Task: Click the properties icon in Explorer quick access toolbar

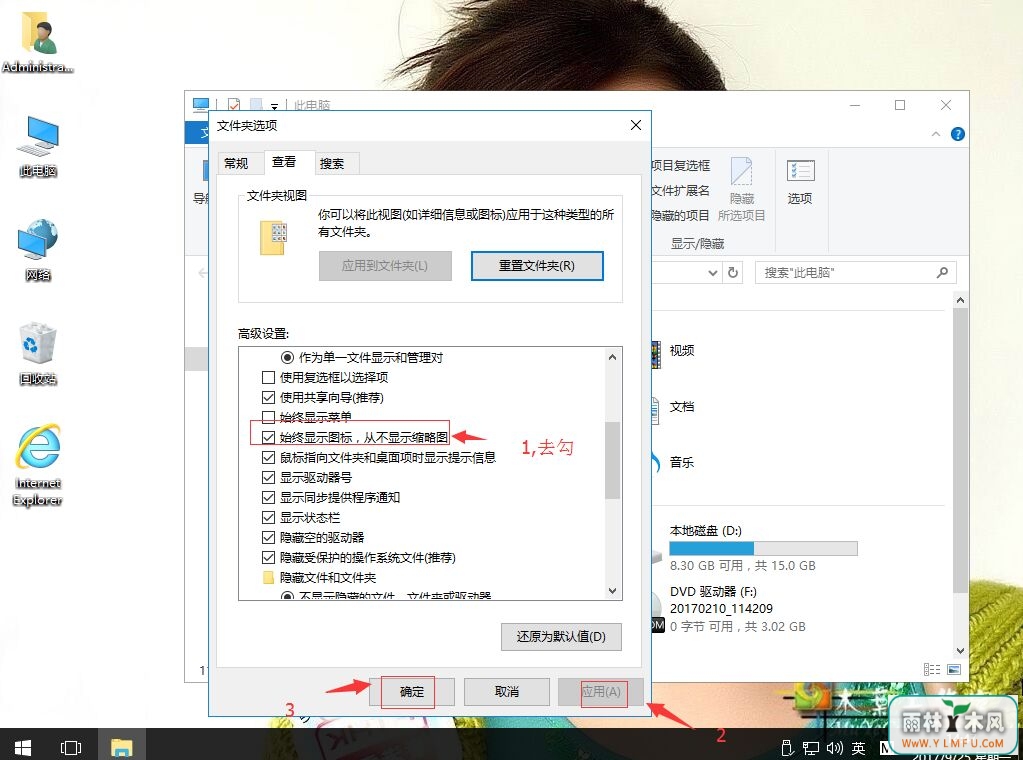Action: tap(234, 105)
